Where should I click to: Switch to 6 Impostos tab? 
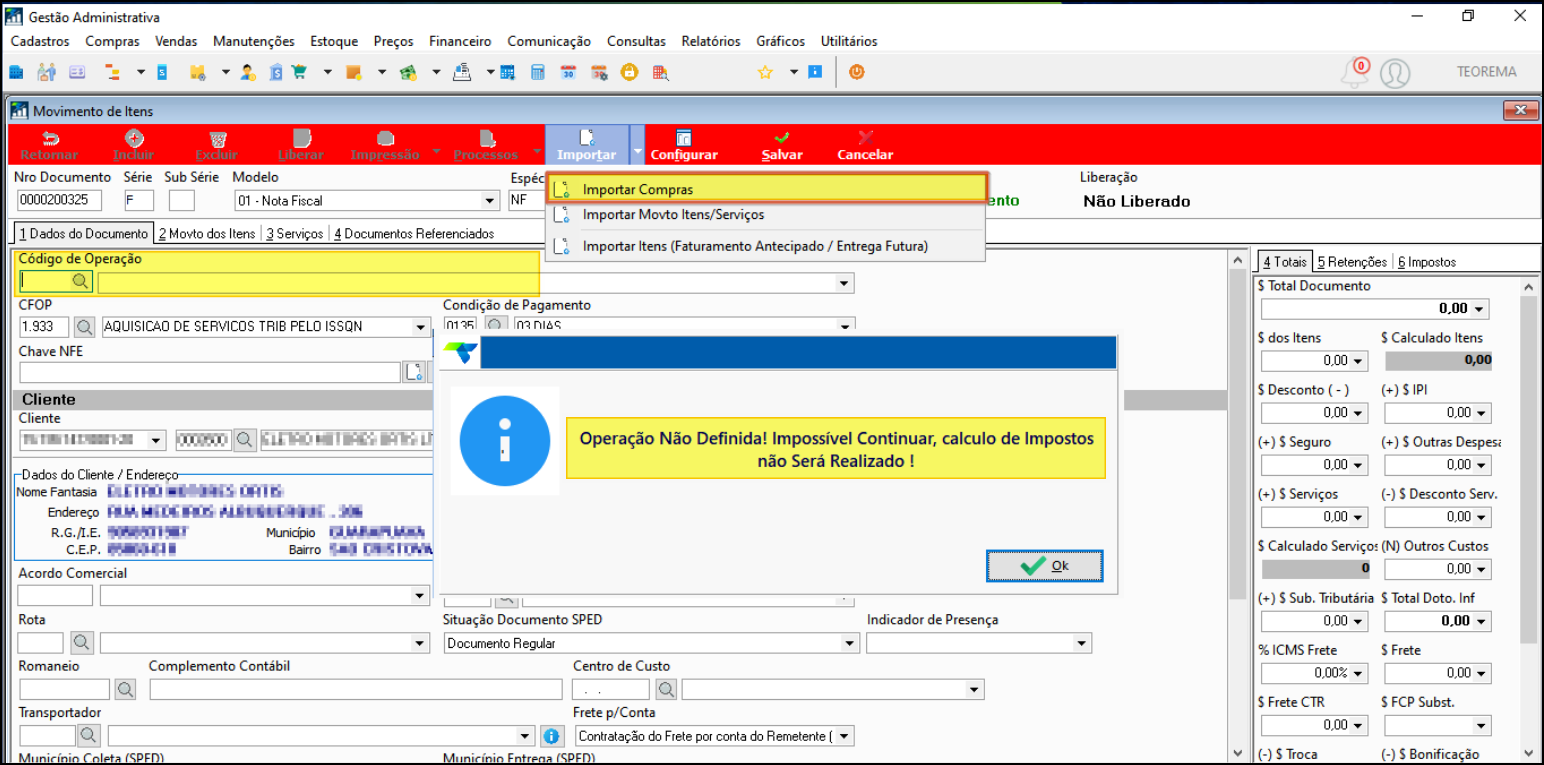1427,262
